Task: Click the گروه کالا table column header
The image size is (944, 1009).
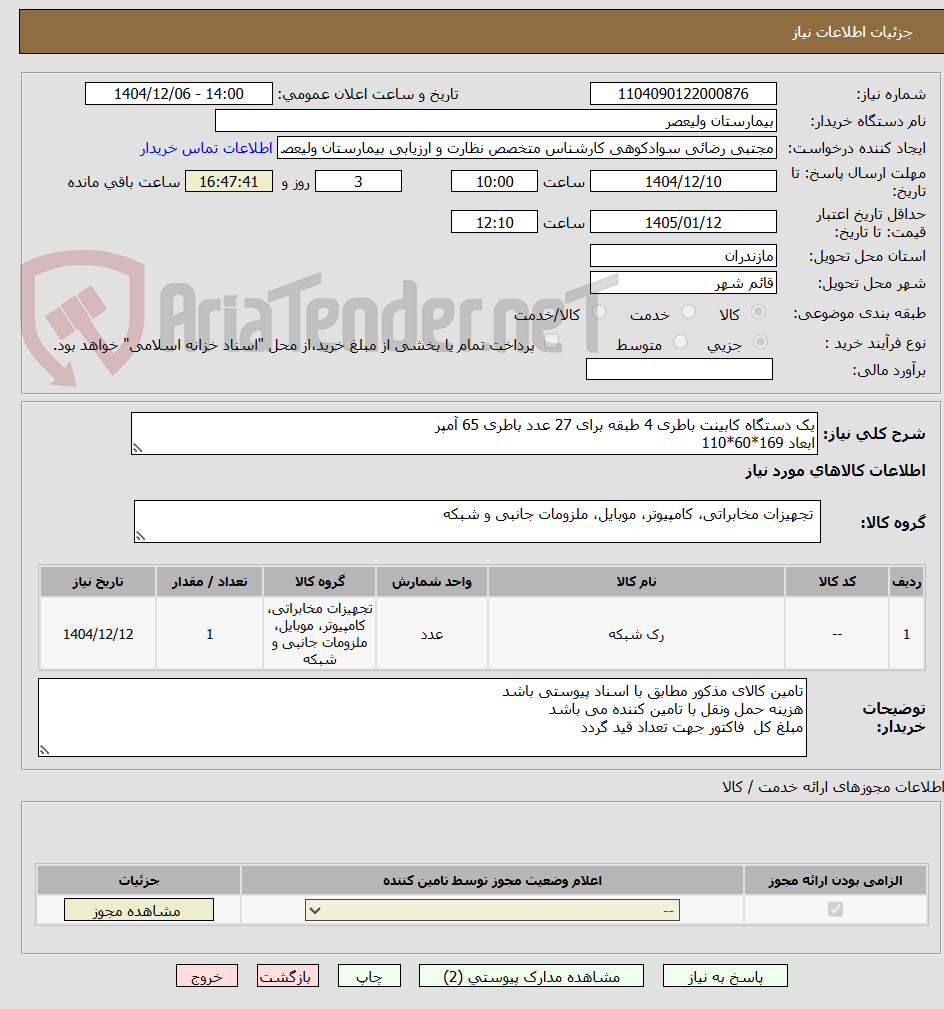Action: [319, 582]
